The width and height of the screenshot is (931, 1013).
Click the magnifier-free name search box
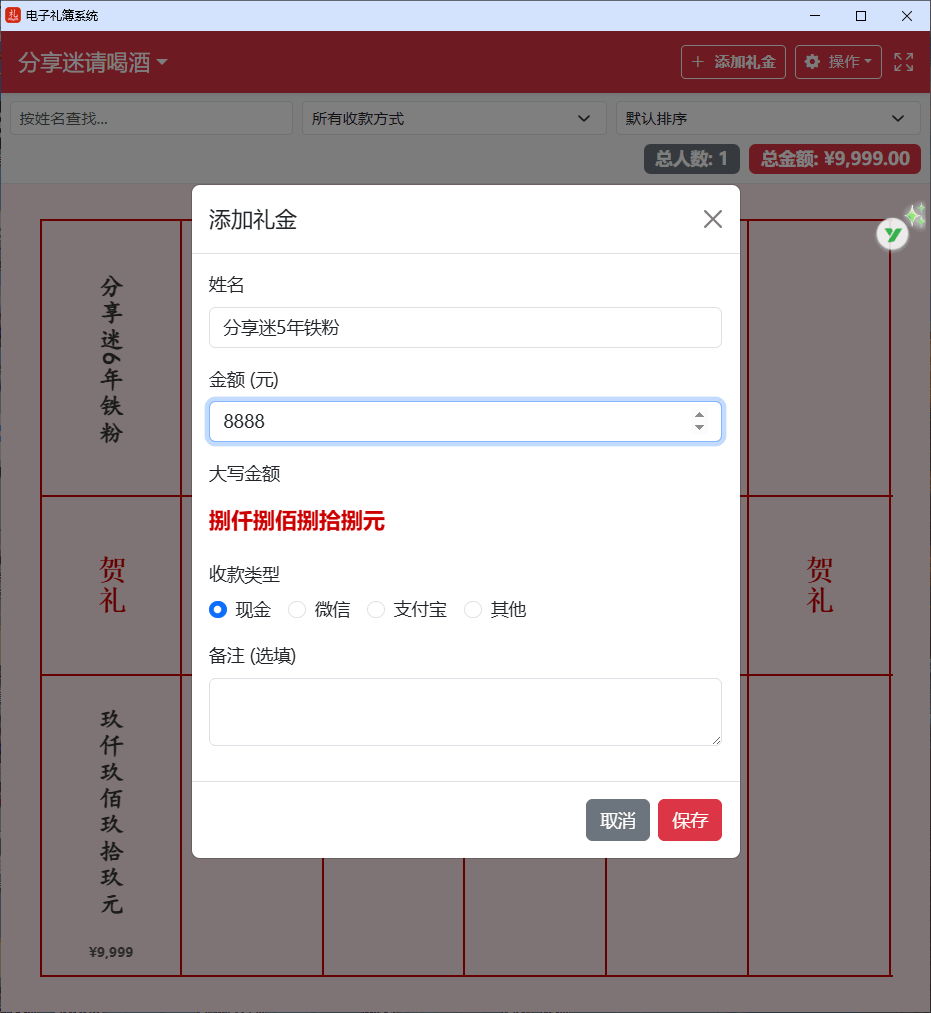(x=150, y=118)
